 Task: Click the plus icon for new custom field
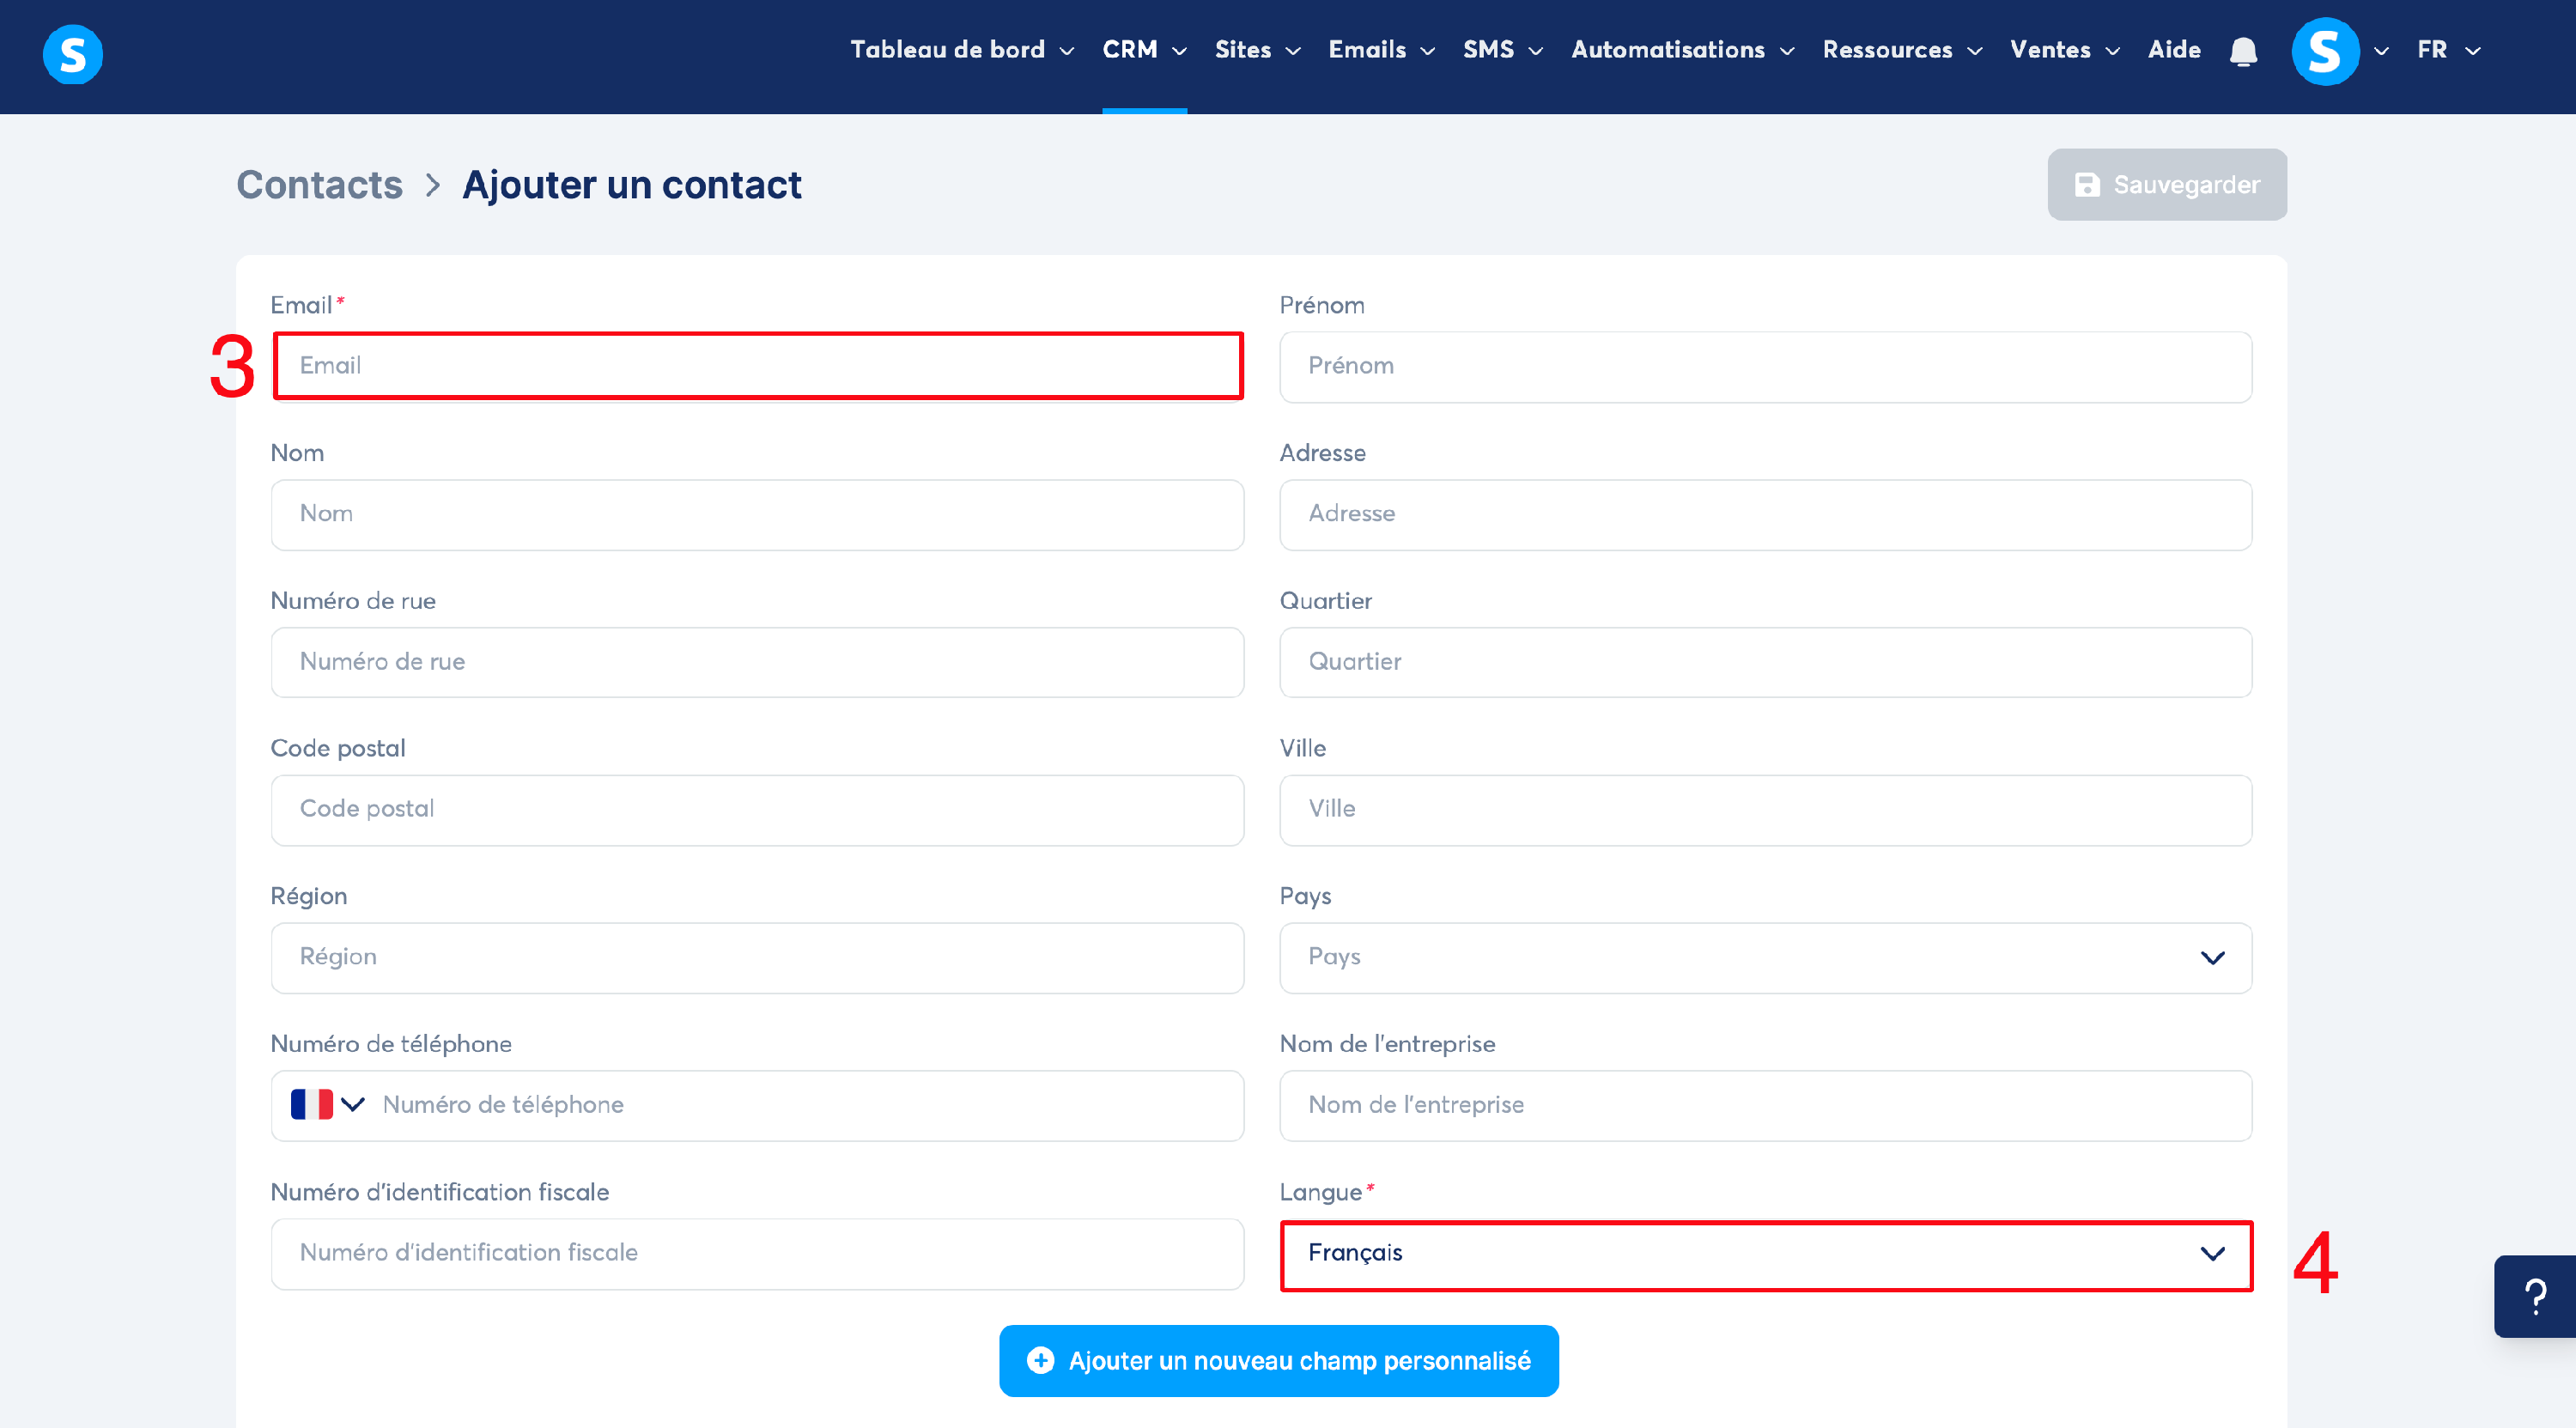click(1040, 1360)
